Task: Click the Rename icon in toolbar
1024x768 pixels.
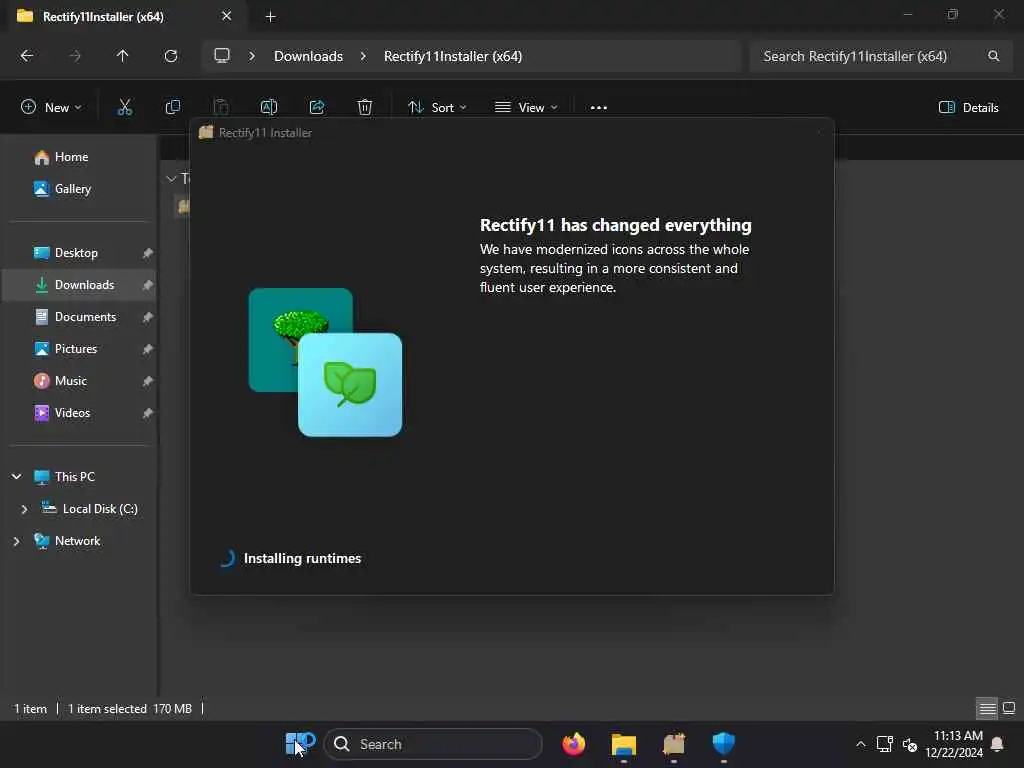Action: pos(268,107)
